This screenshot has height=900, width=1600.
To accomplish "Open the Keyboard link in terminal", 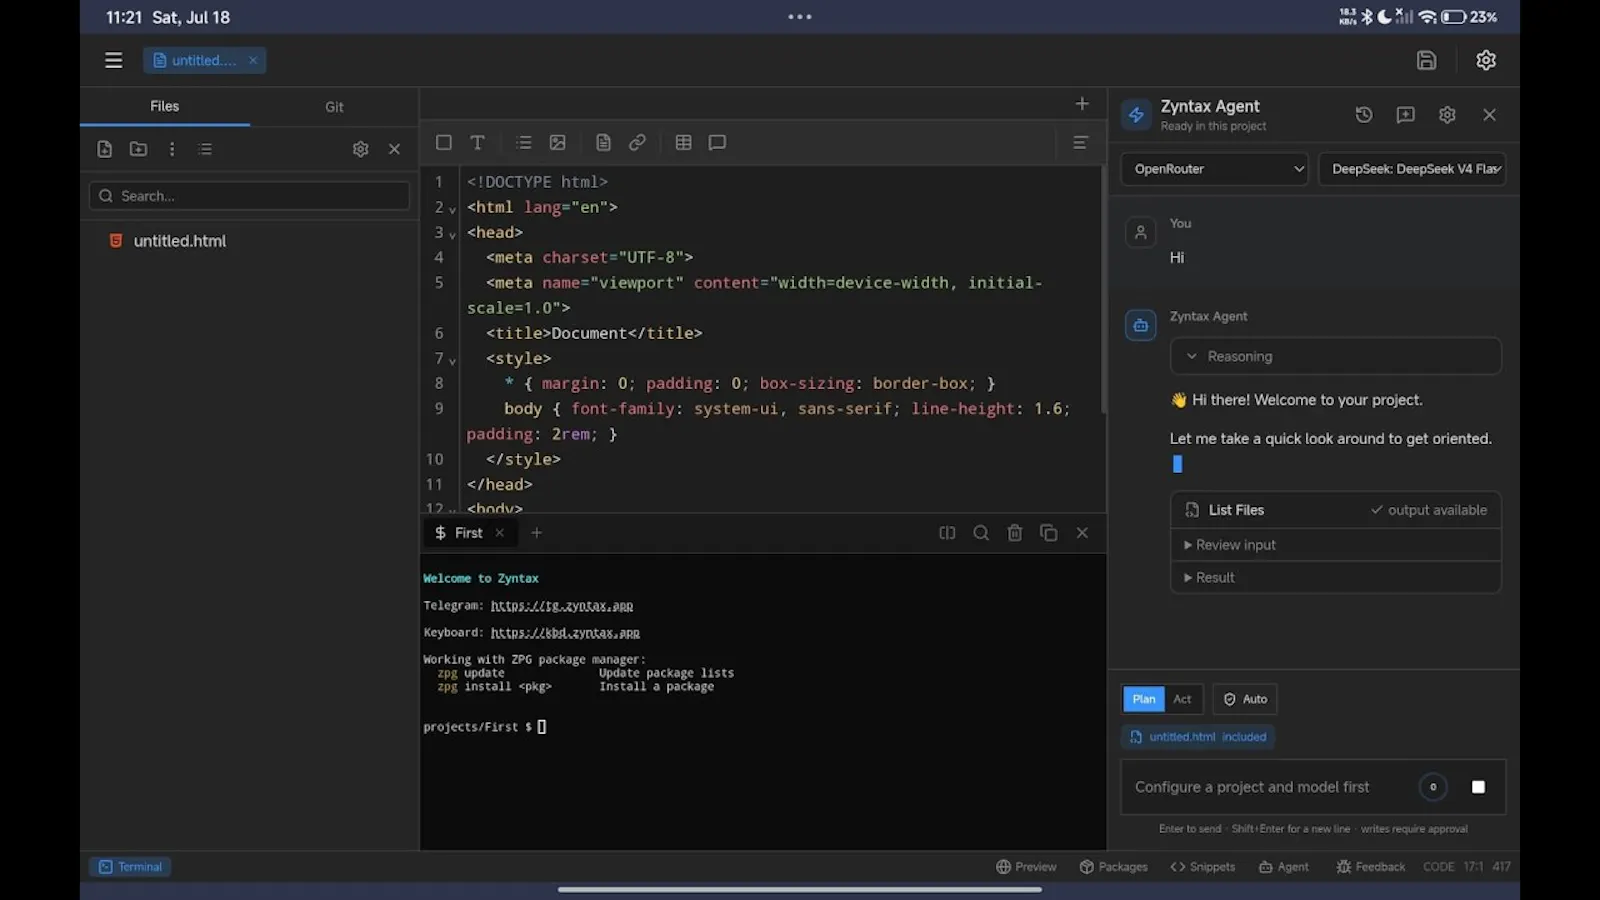I will point(565,633).
